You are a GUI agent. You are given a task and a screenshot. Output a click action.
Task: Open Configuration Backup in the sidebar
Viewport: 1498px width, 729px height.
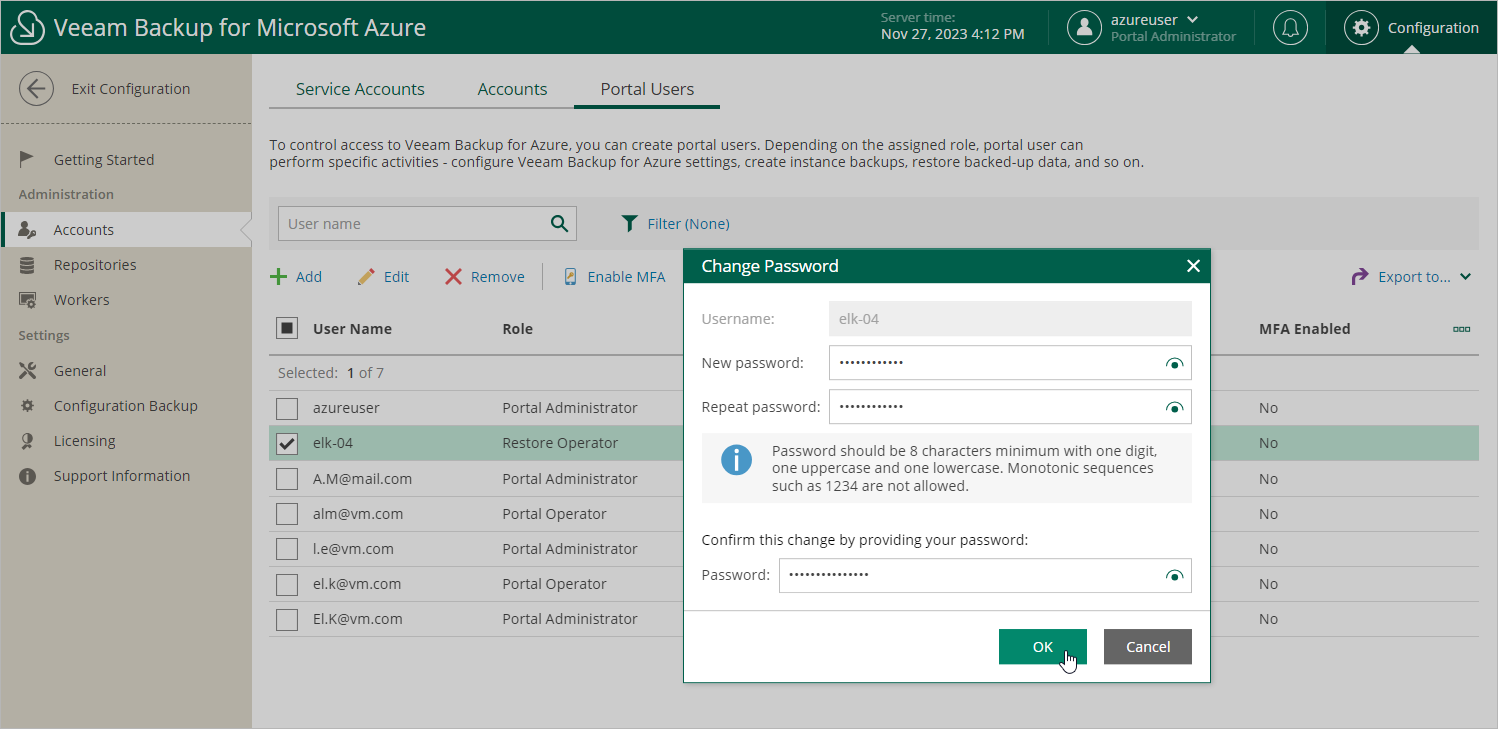coord(126,406)
